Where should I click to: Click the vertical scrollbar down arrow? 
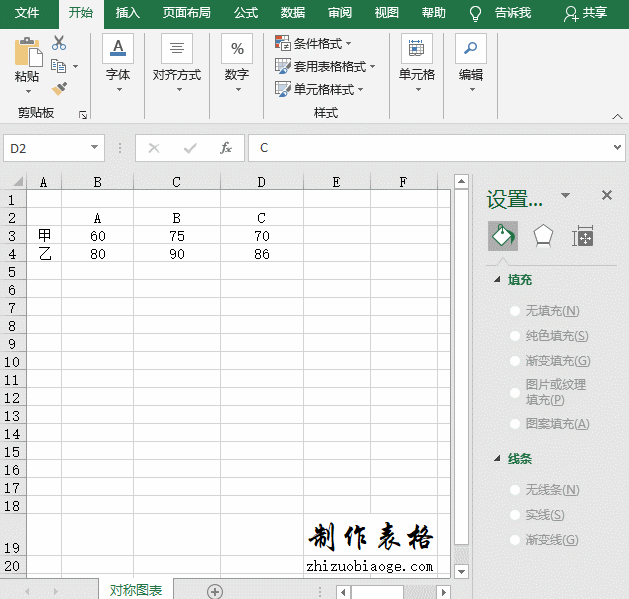pos(461,571)
